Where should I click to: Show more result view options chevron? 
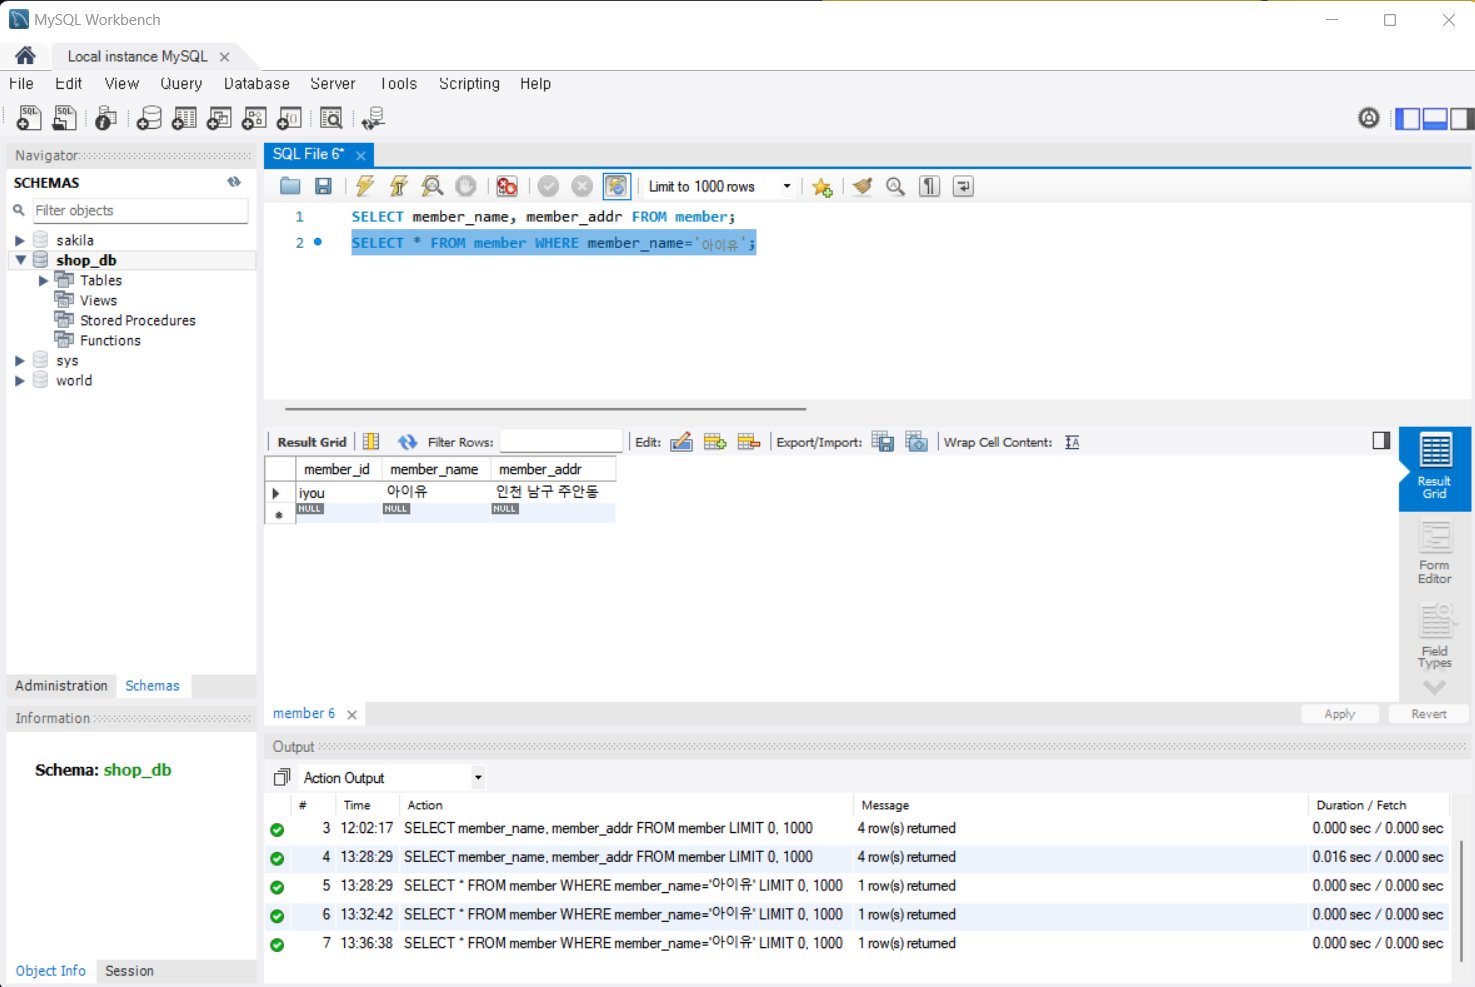pyautogui.click(x=1435, y=688)
